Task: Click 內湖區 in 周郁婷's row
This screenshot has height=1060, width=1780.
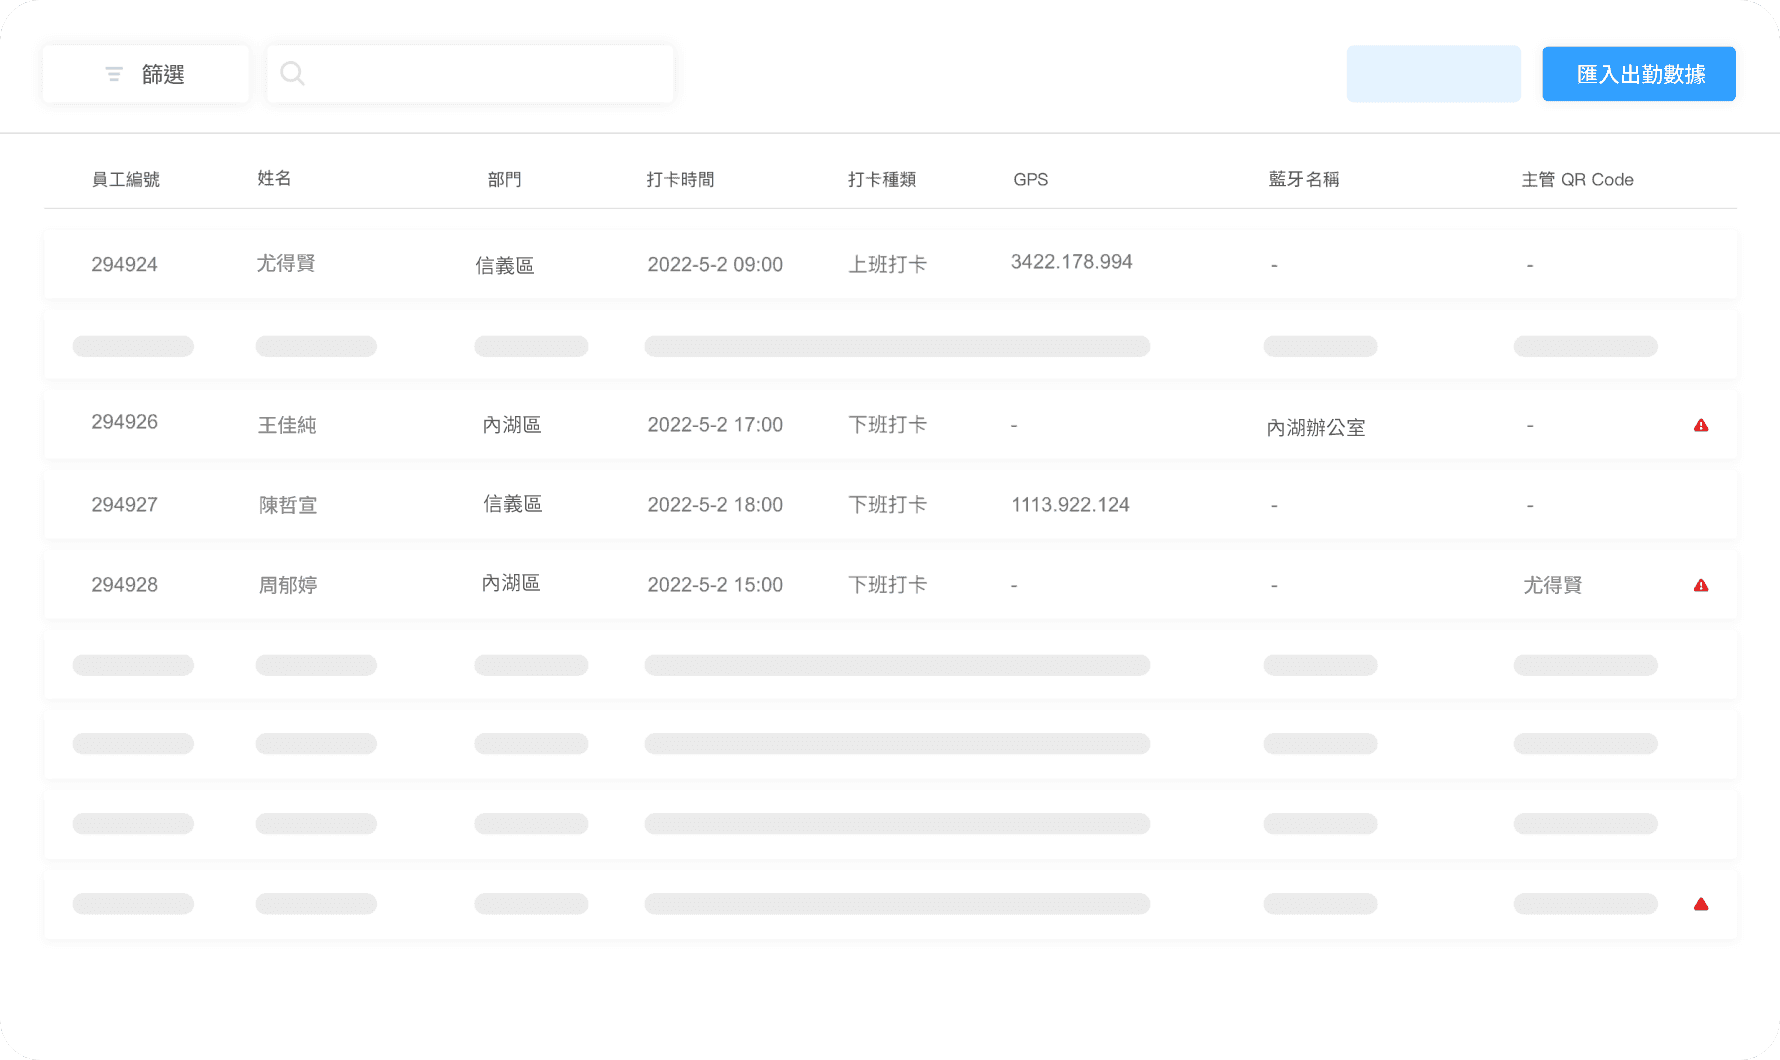Action: (511, 583)
